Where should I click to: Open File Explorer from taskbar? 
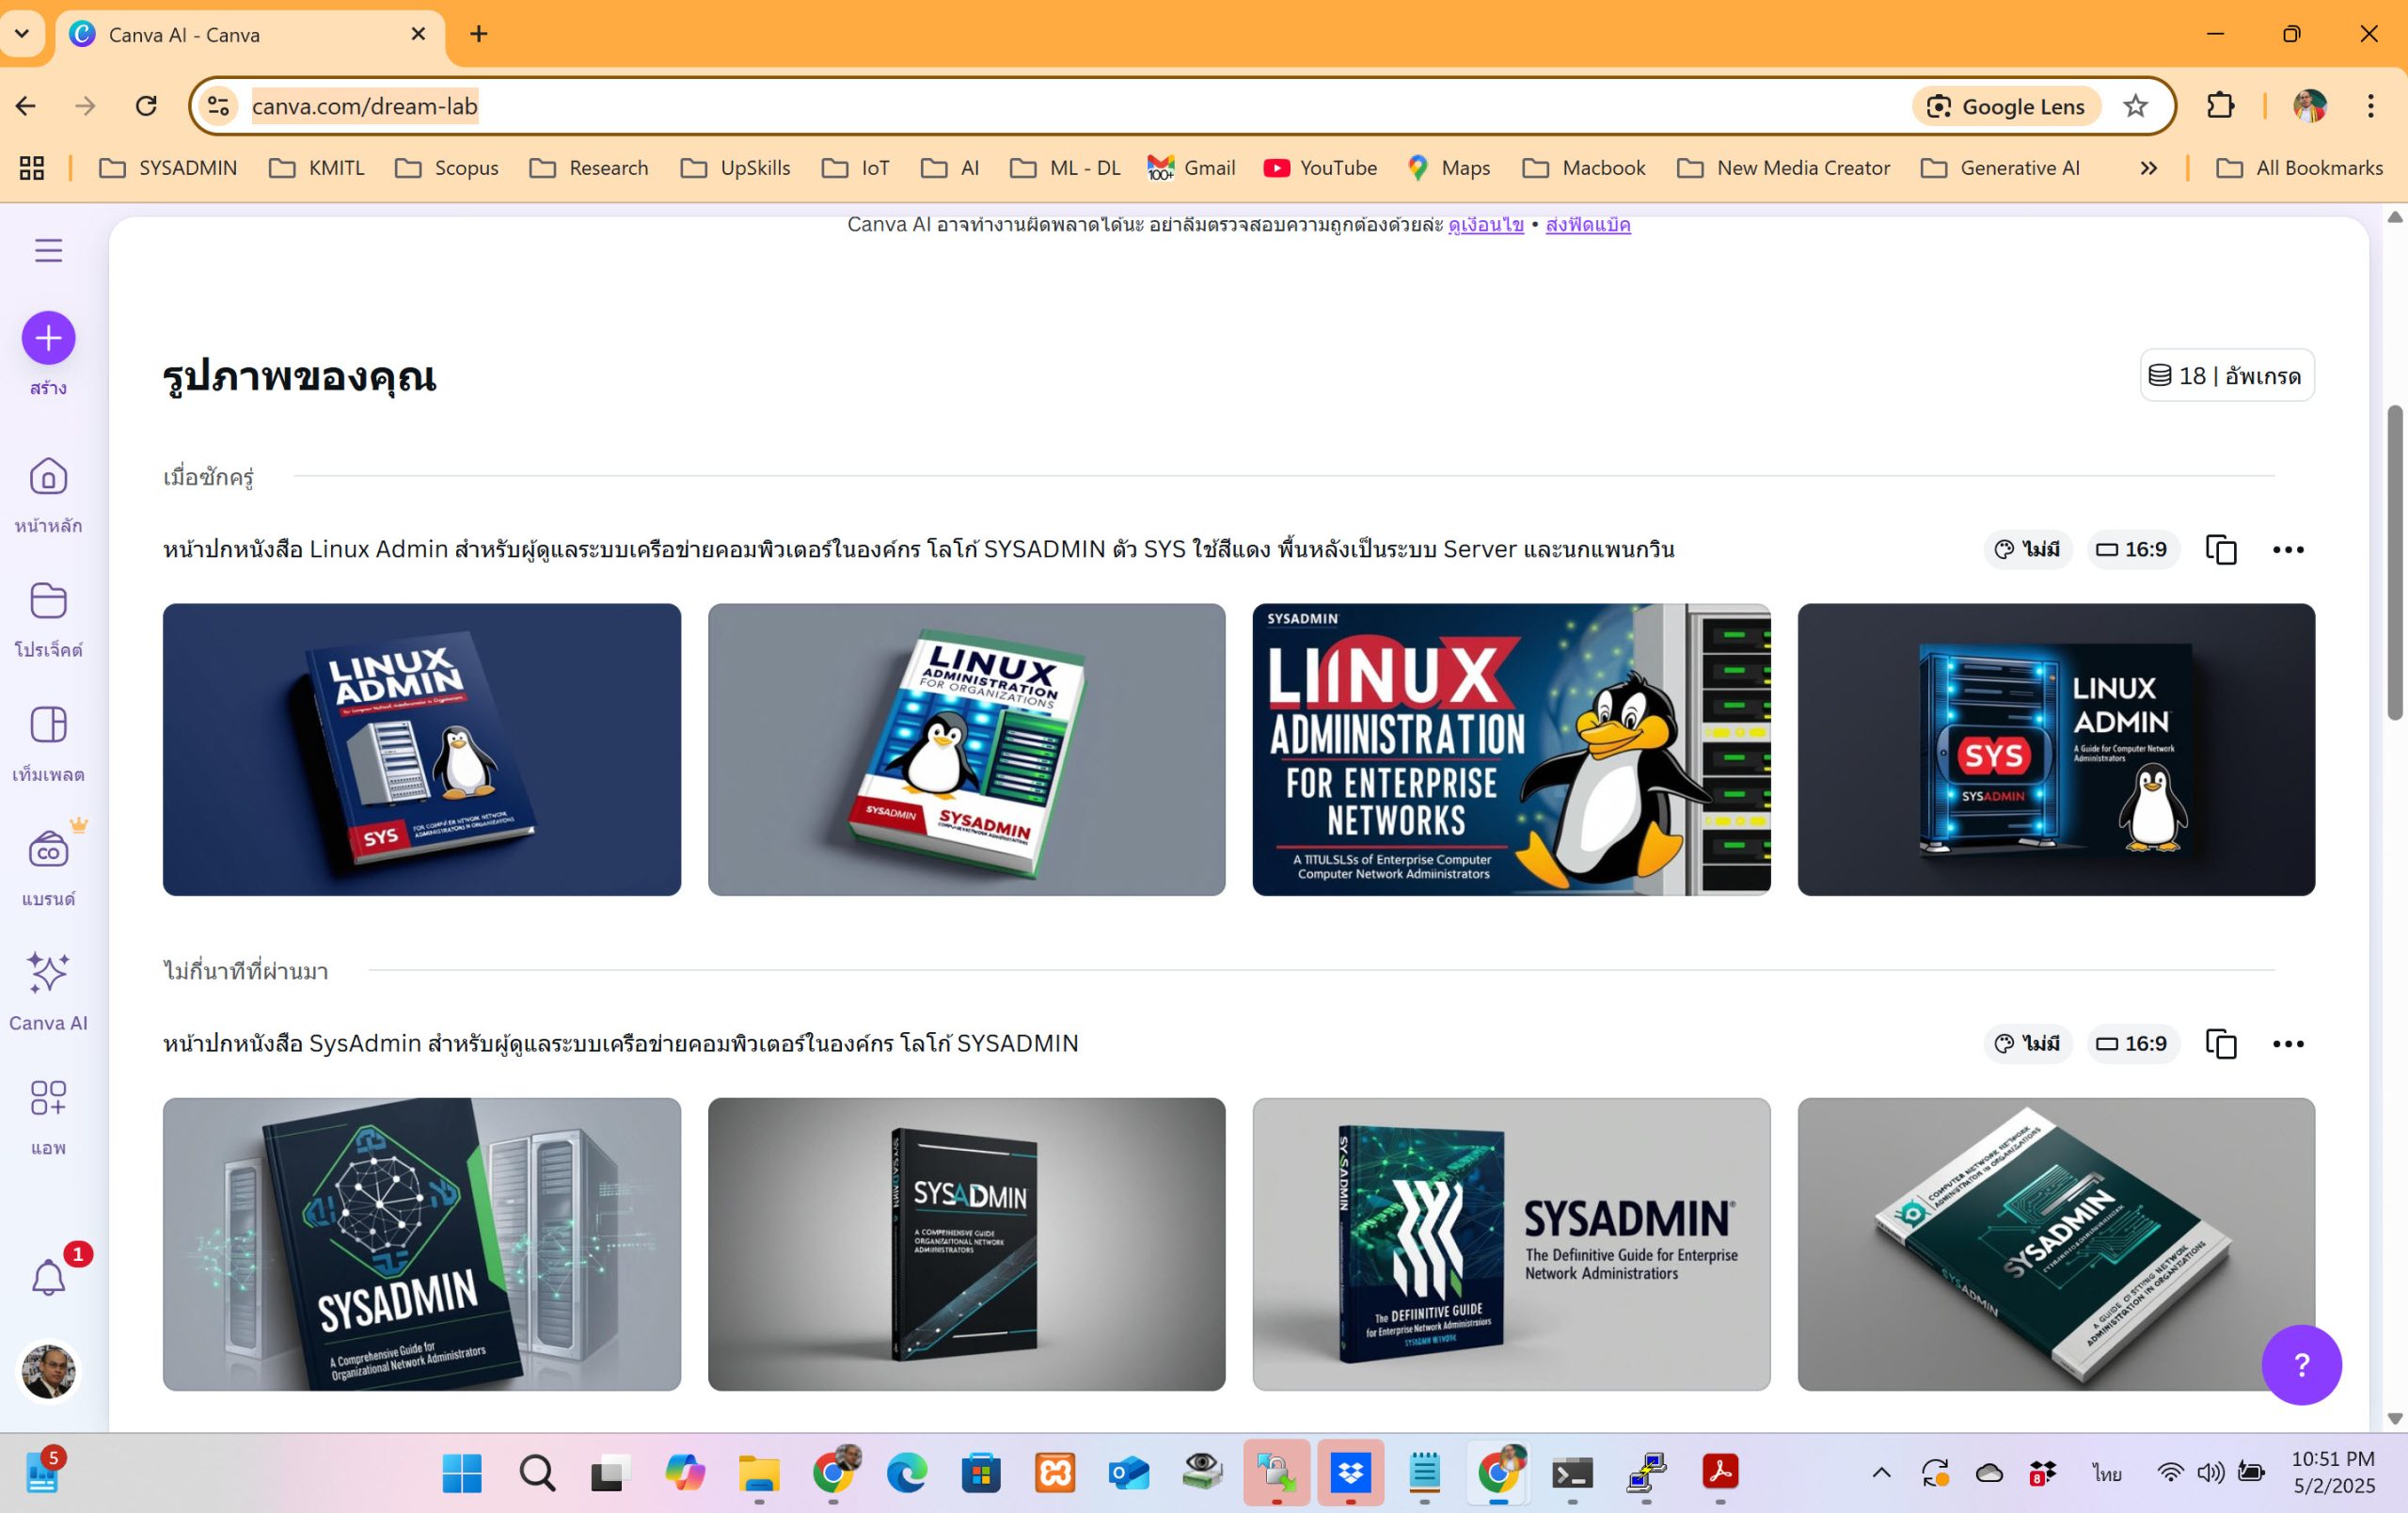click(x=758, y=1473)
